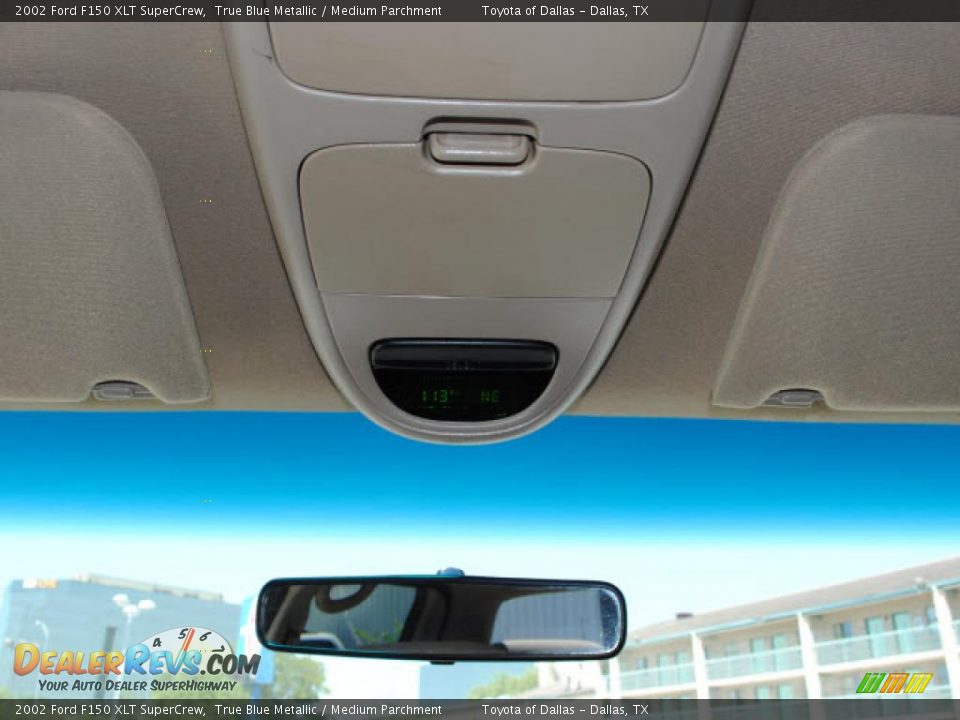Click "True Blue Metallic / Medium Parchment" in bottom caption

tap(328, 710)
